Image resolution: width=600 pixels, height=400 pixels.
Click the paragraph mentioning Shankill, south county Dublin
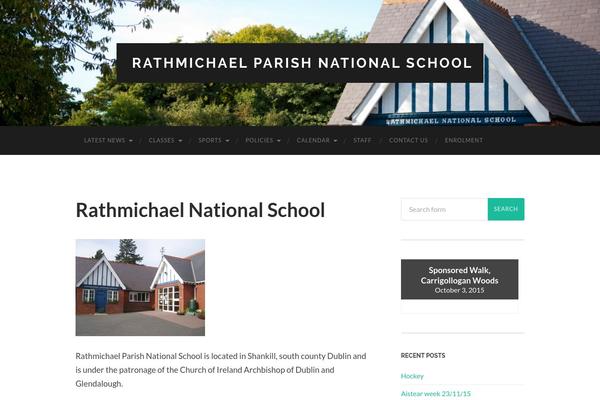click(221, 369)
